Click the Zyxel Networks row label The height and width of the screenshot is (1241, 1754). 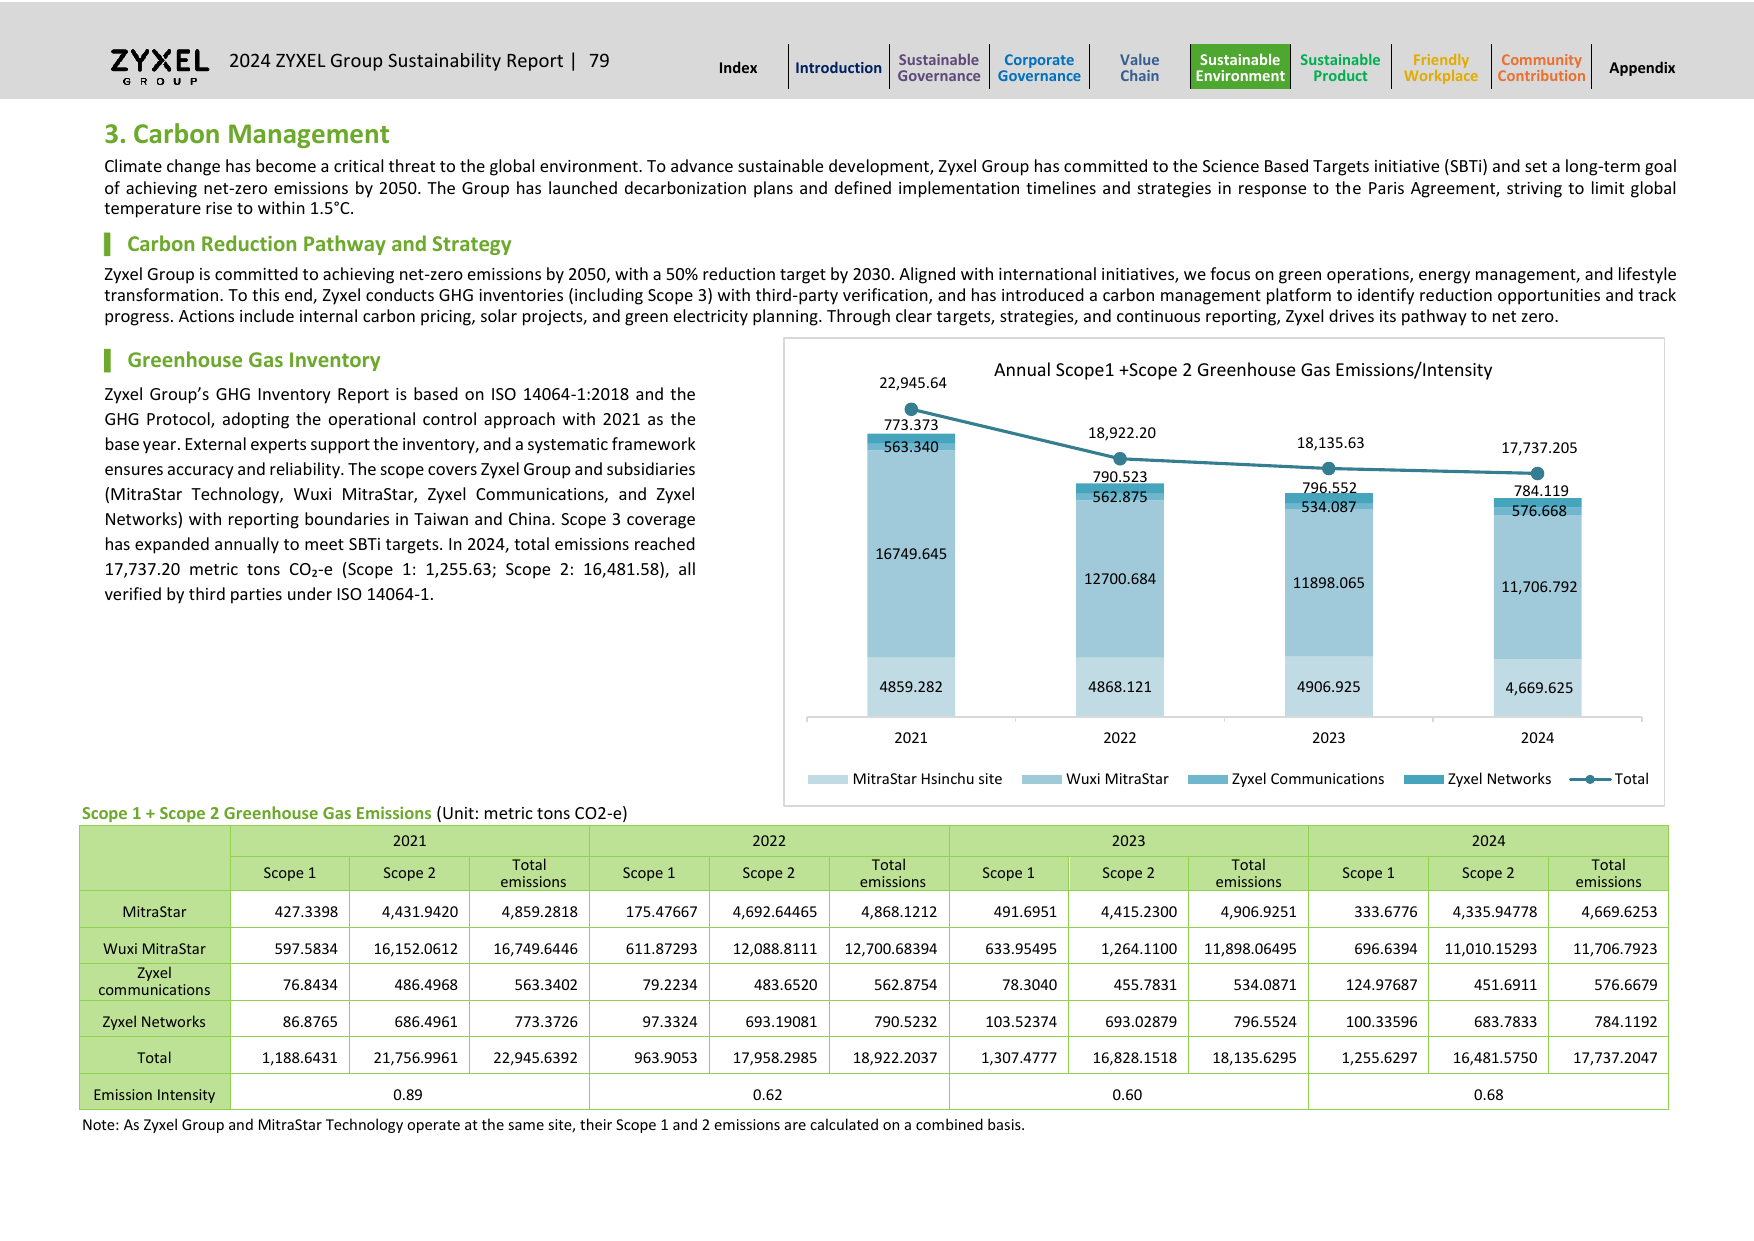point(154,1021)
